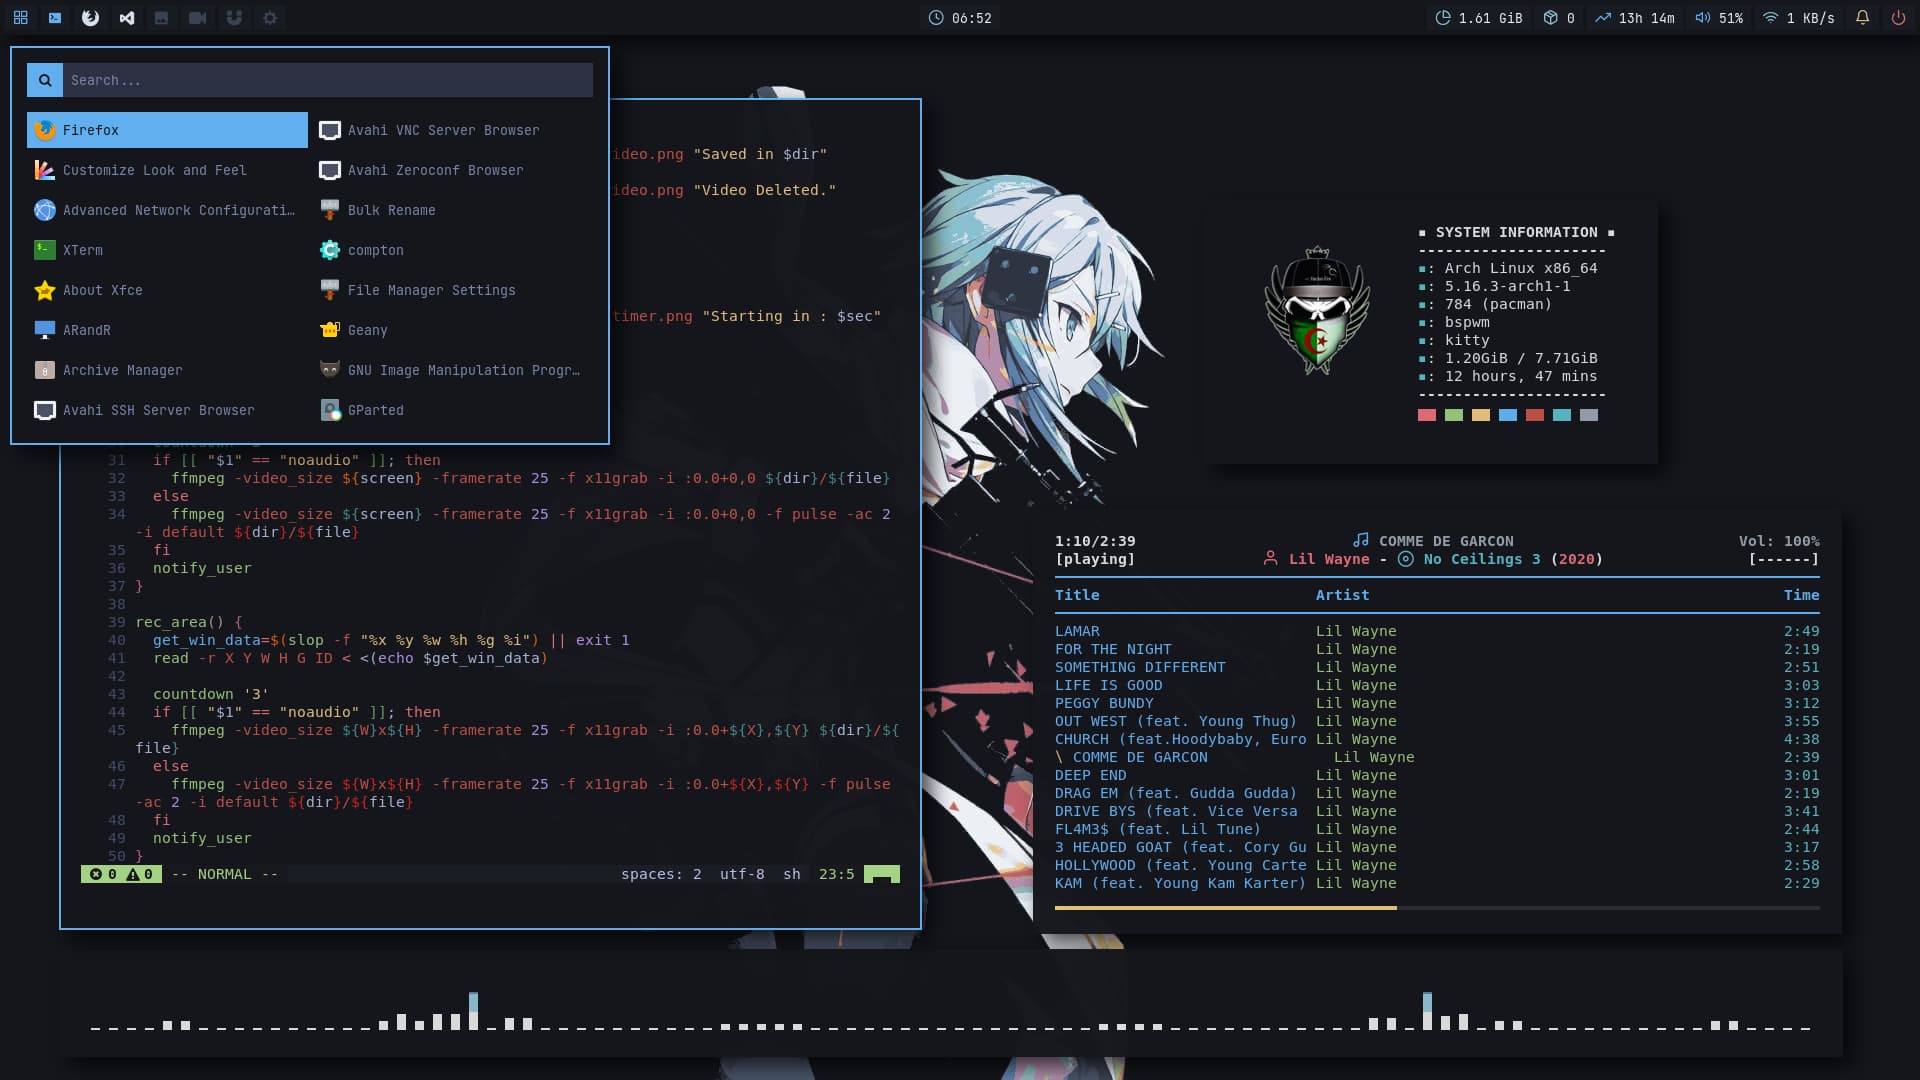Click the terminal icon in the top bar

pyautogui.click(x=55, y=18)
